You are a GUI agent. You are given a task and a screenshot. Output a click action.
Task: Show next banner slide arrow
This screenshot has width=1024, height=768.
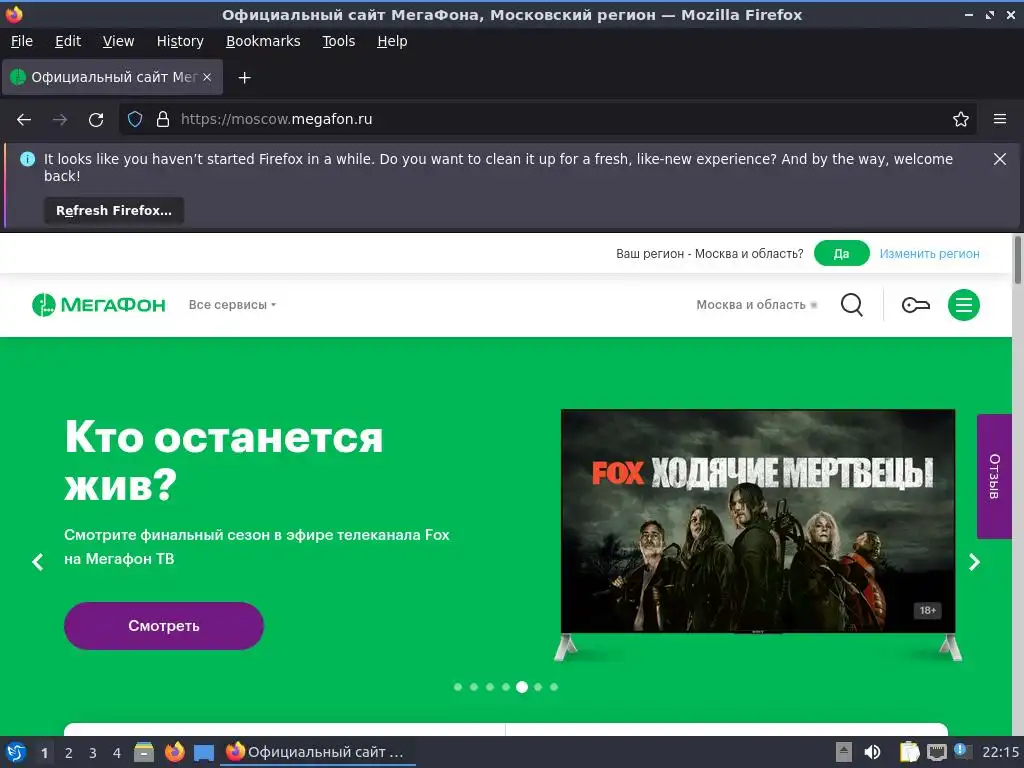click(x=974, y=562)
